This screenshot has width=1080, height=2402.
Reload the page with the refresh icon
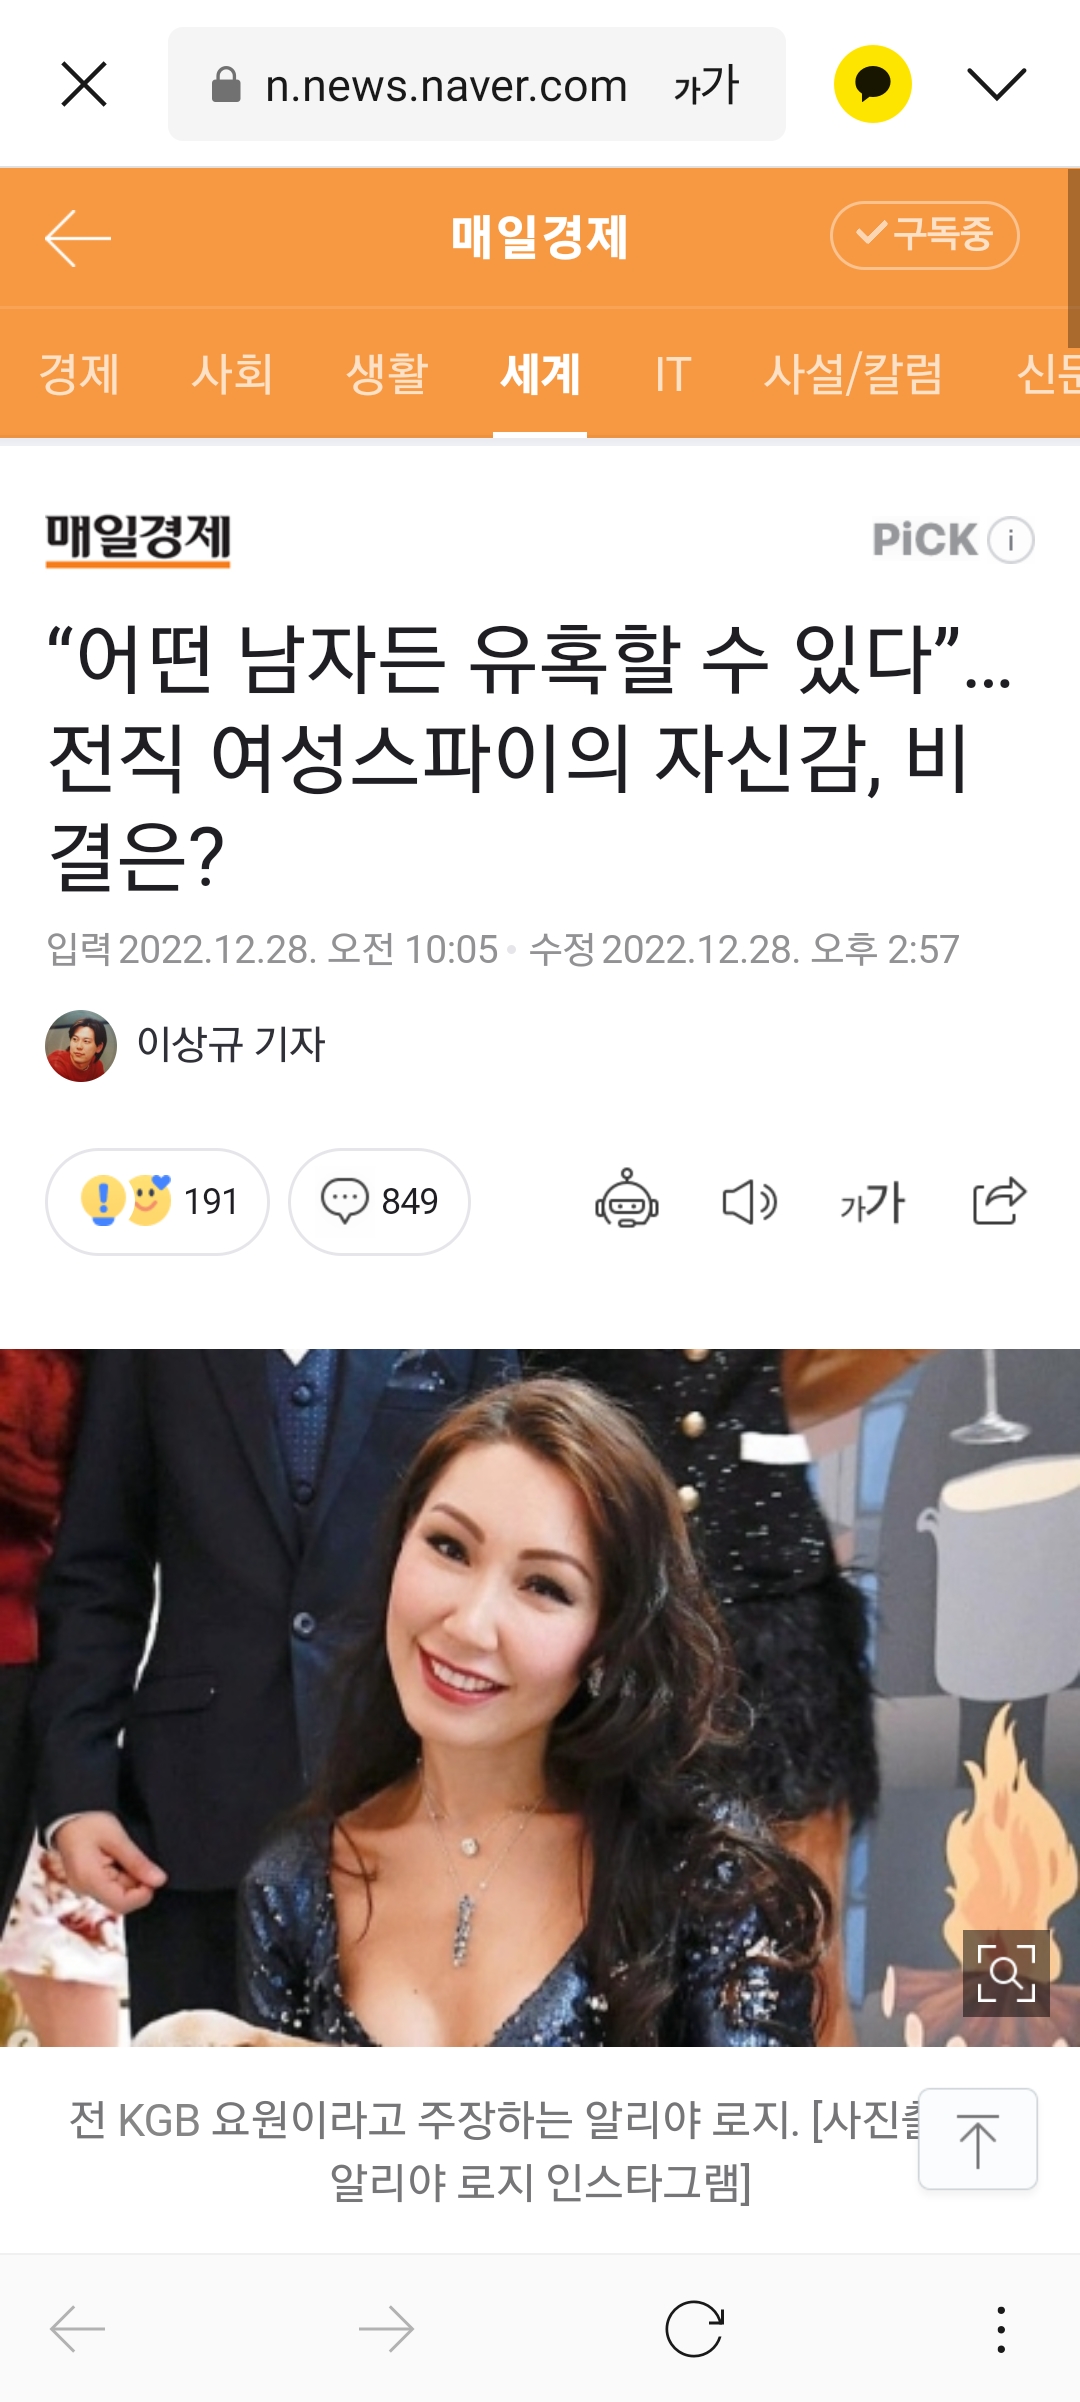(x=694, y=2329)
